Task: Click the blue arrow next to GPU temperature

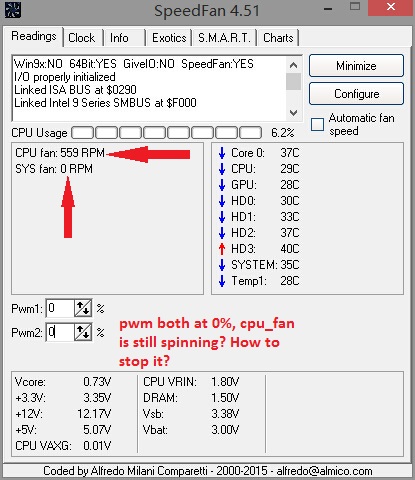Action: click(222, 185)
